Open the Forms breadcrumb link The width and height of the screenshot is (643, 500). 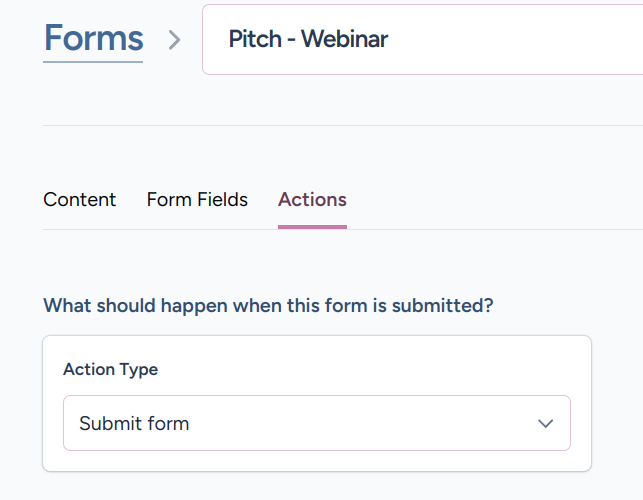pos(93,39)
